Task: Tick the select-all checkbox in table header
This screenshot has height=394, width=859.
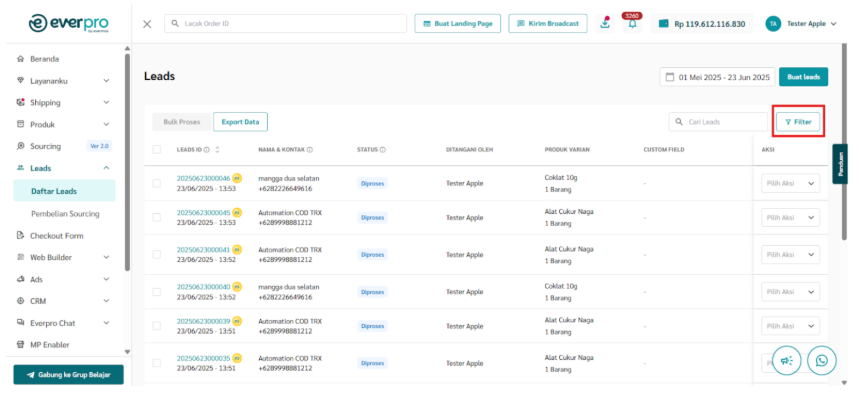Action: coord(157,149)
